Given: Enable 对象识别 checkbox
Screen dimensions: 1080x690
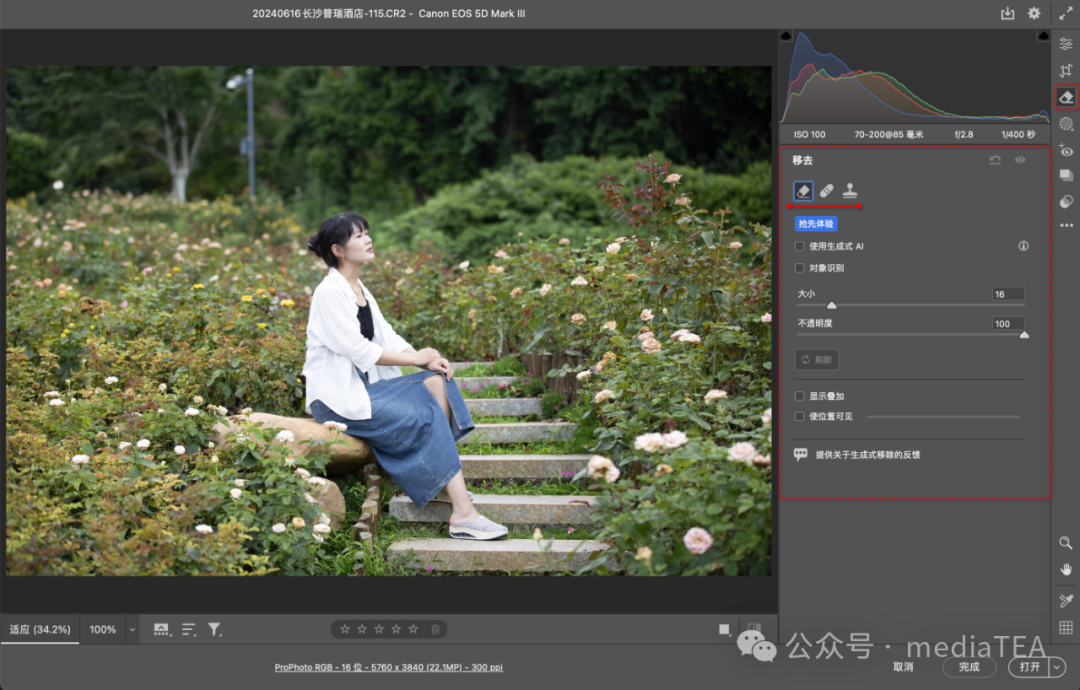Looking at the screenshot, I should point(800,268).
